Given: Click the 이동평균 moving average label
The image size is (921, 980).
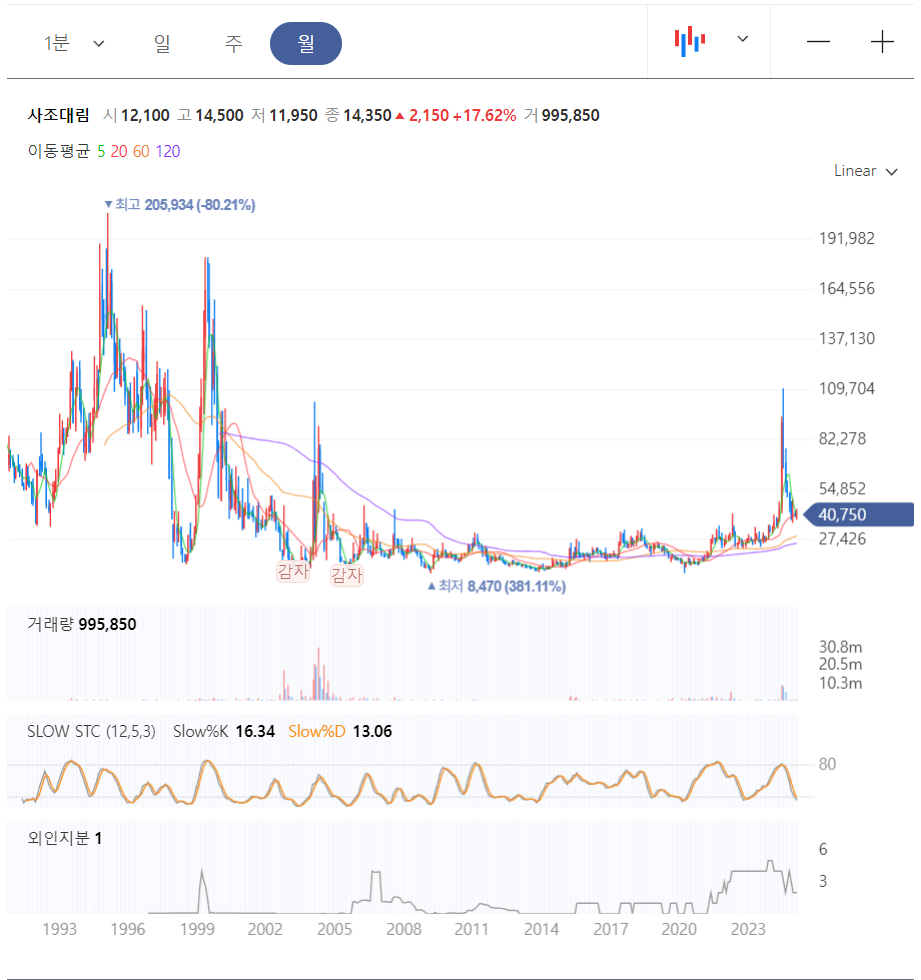Looking at the screenshot, I should tap(59, 151).
